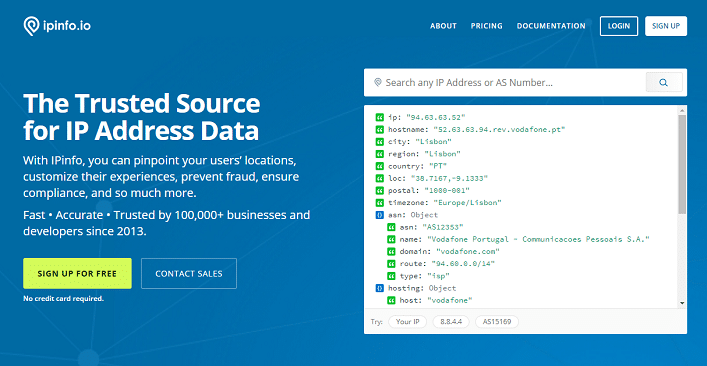Click the Login button

[x=619, y=26]
